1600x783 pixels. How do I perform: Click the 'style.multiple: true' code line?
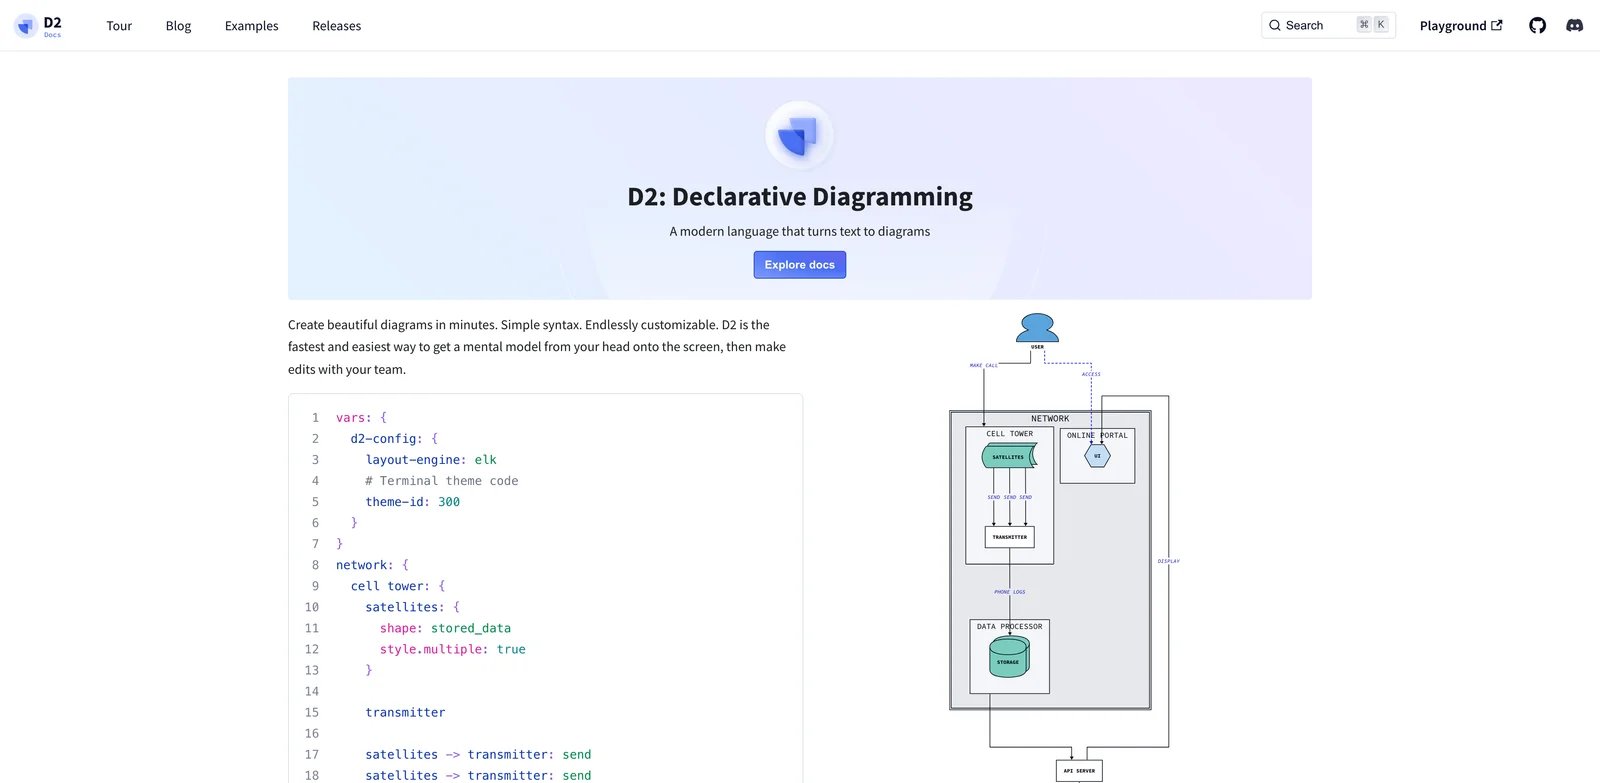[x=453, y=649]
